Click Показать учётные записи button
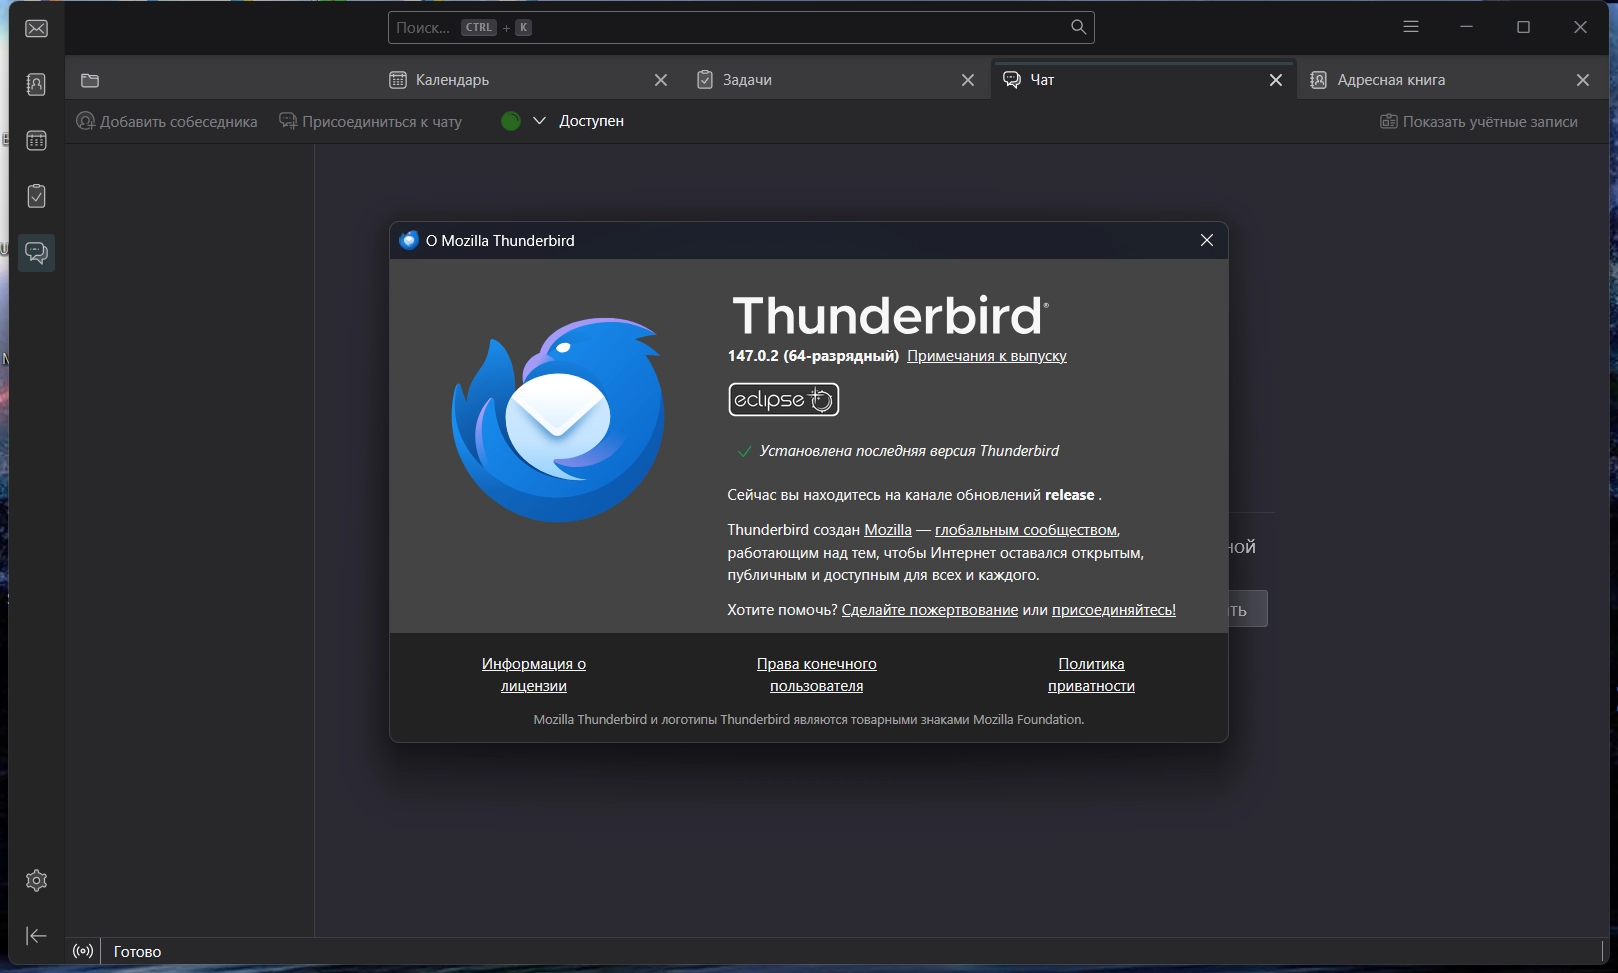The width and height of the screenshot is (1618, 973). [x=1478, y=121]
